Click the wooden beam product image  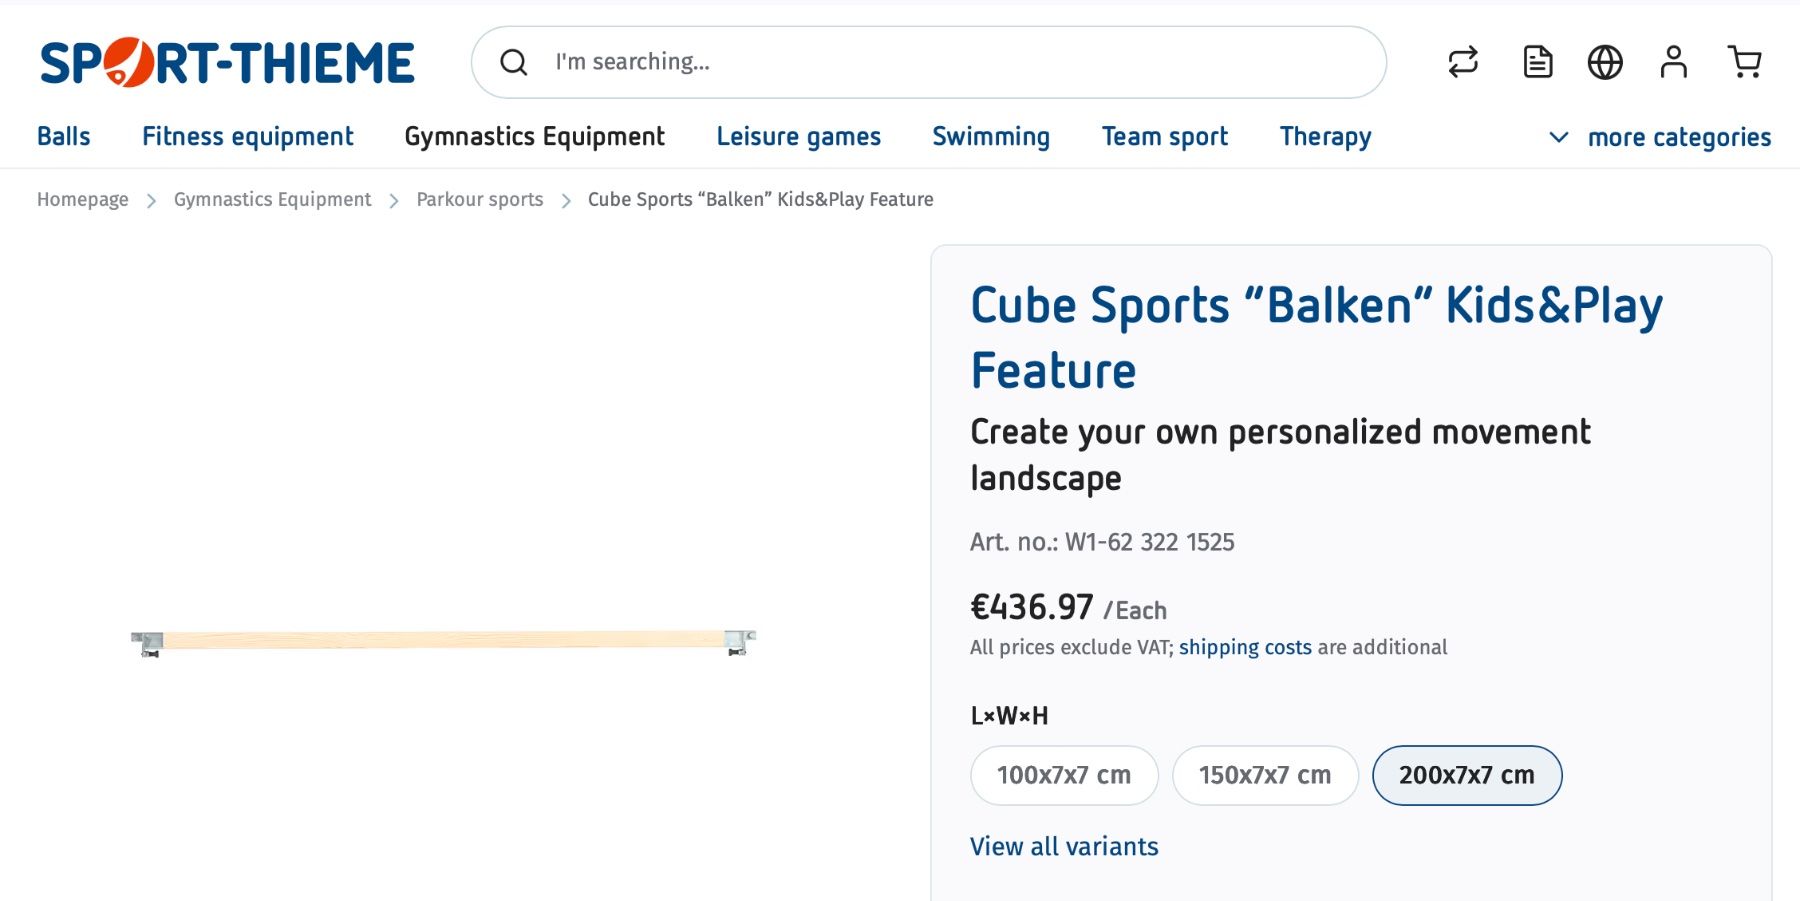443,641
